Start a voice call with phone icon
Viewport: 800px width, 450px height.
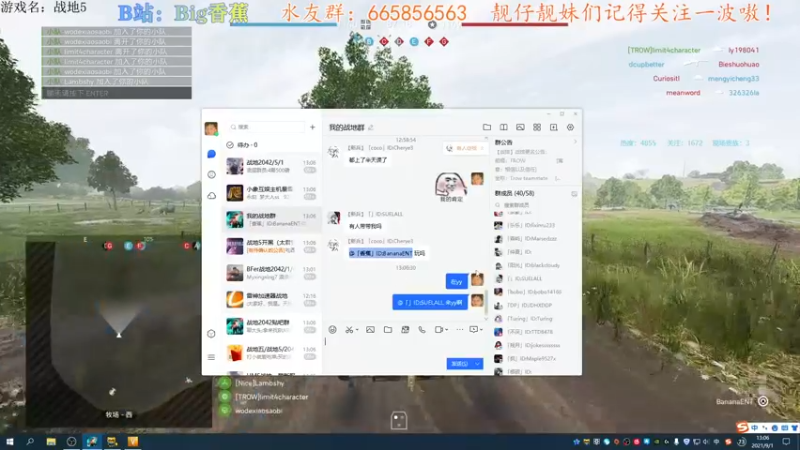click(x=422, y=330)
